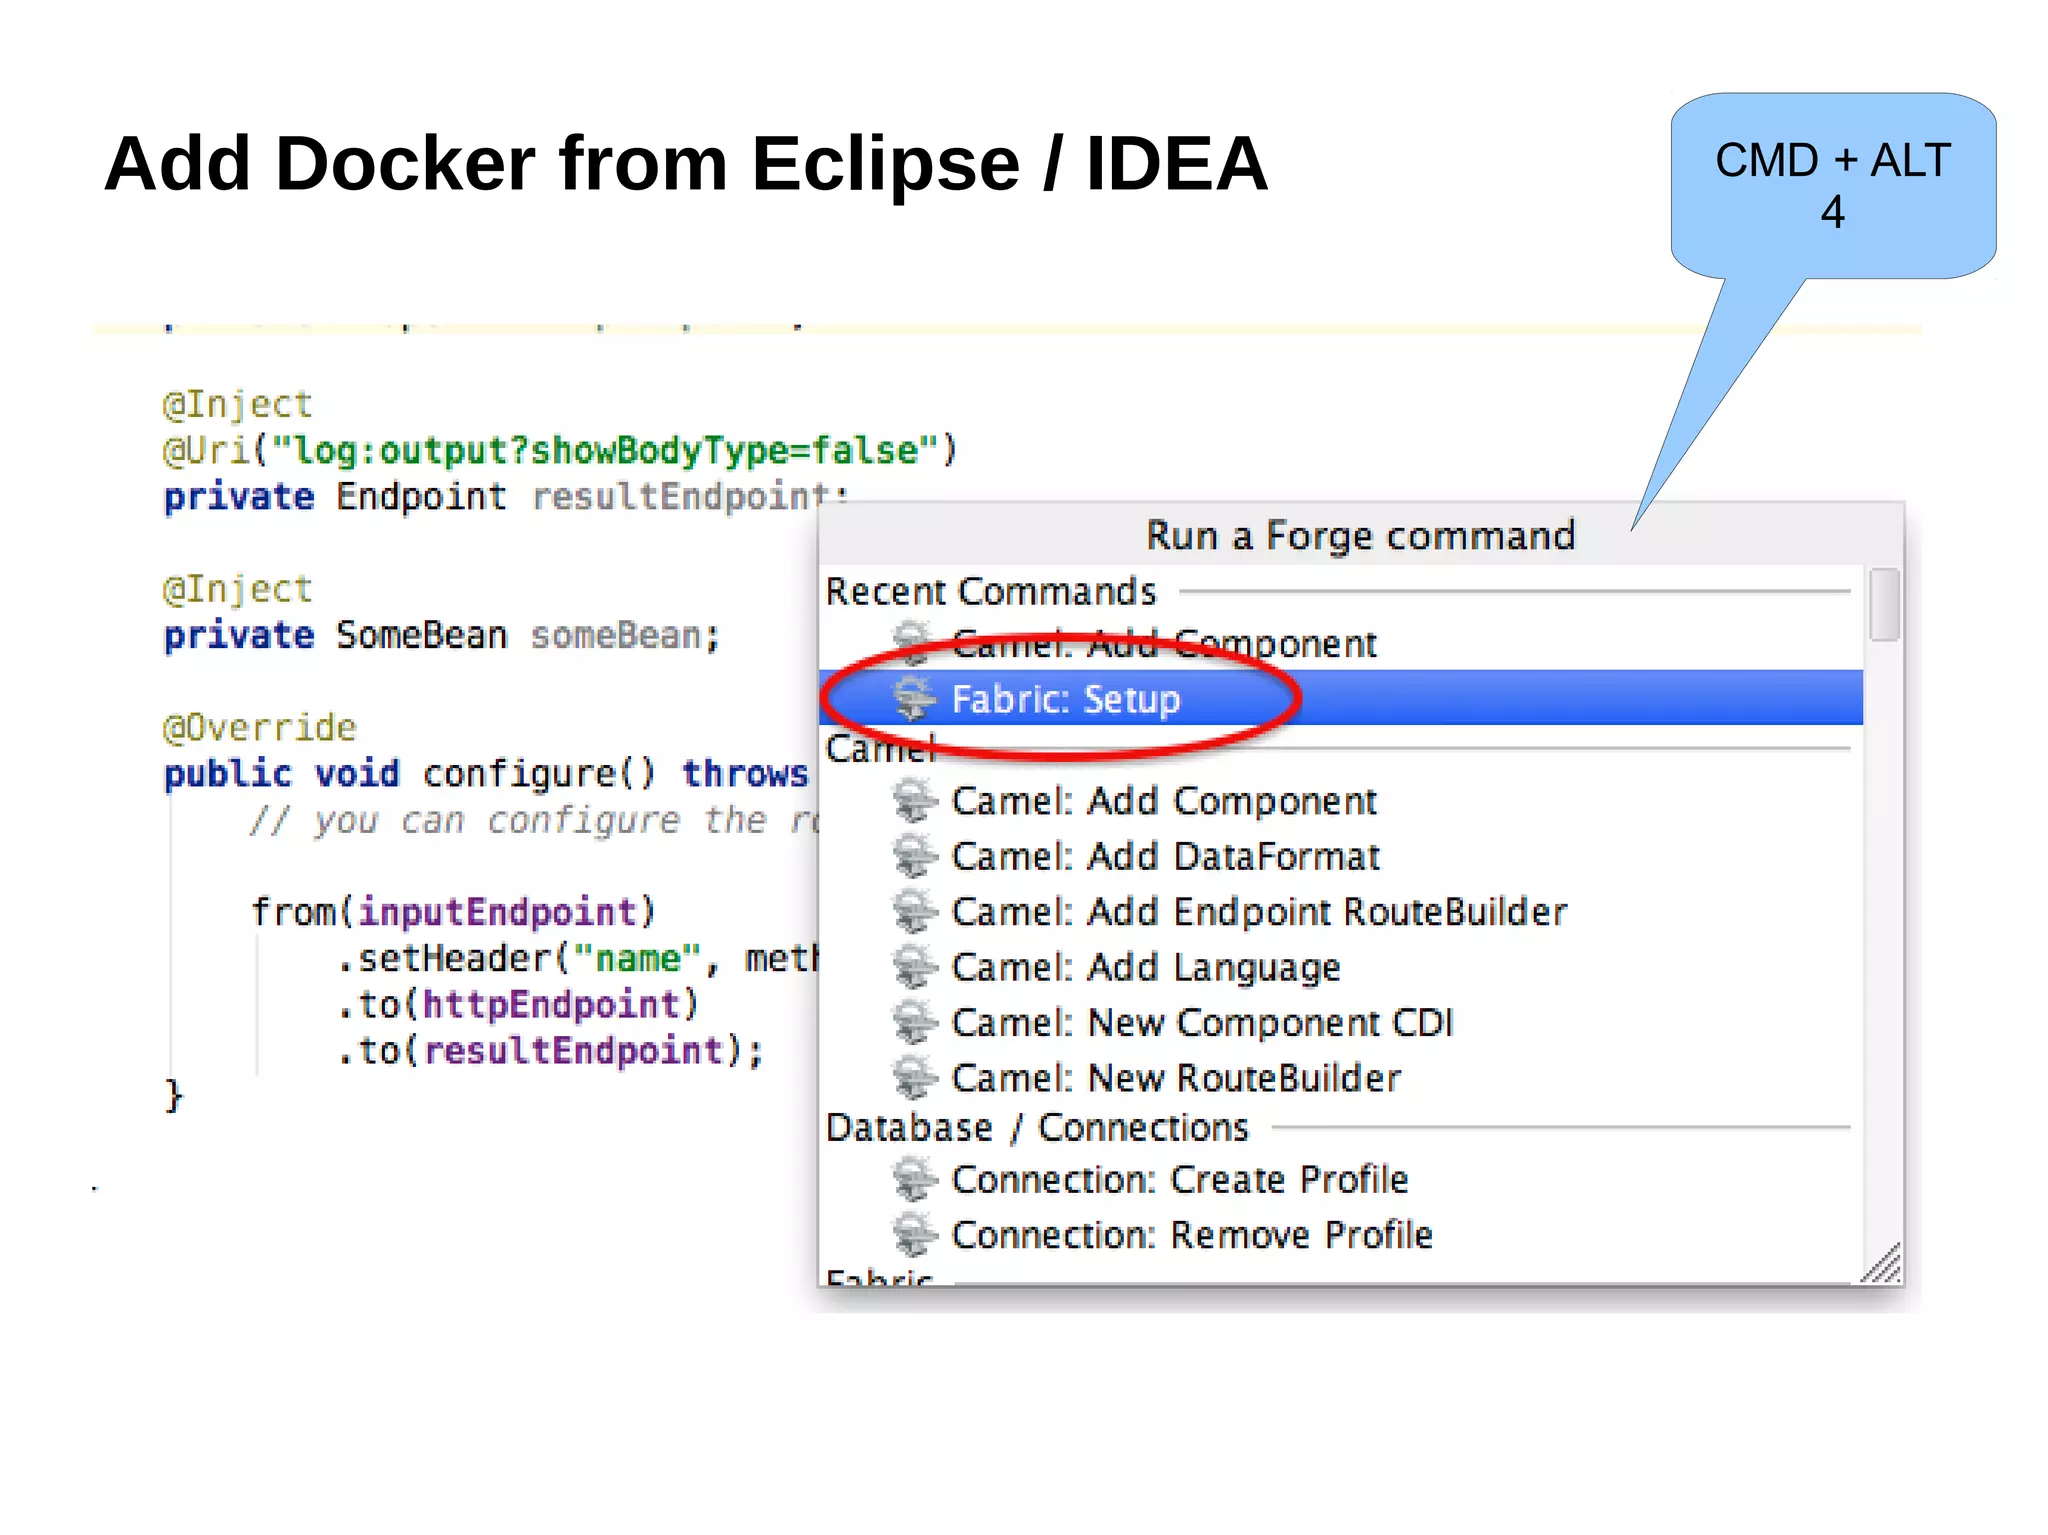This screenshot has height=1535, width=2048.
Task: Choose Camel: Add Component under Camel section
Action: tap(1164, 801)
